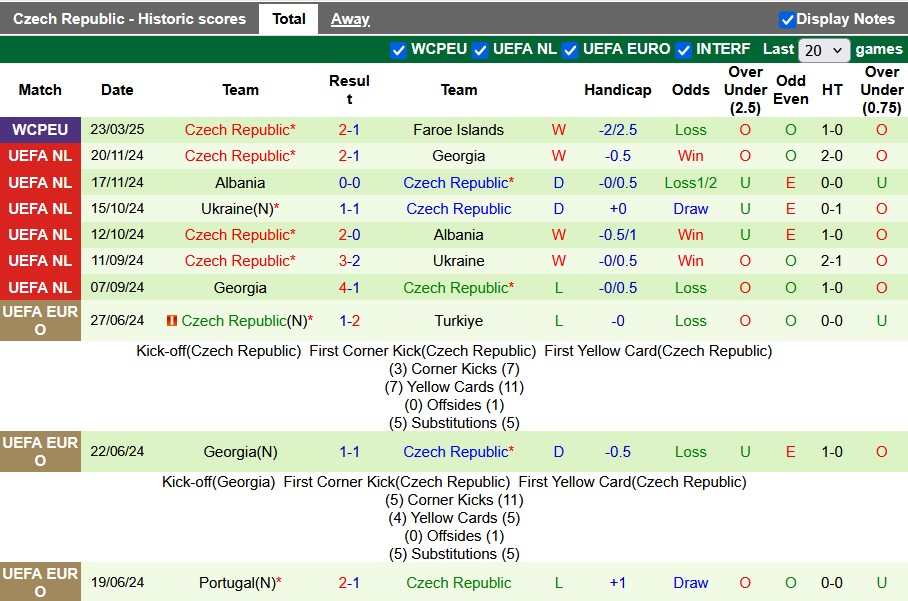
Task: Toggle the Display Notes checkbox
Action: click(787, 19)
